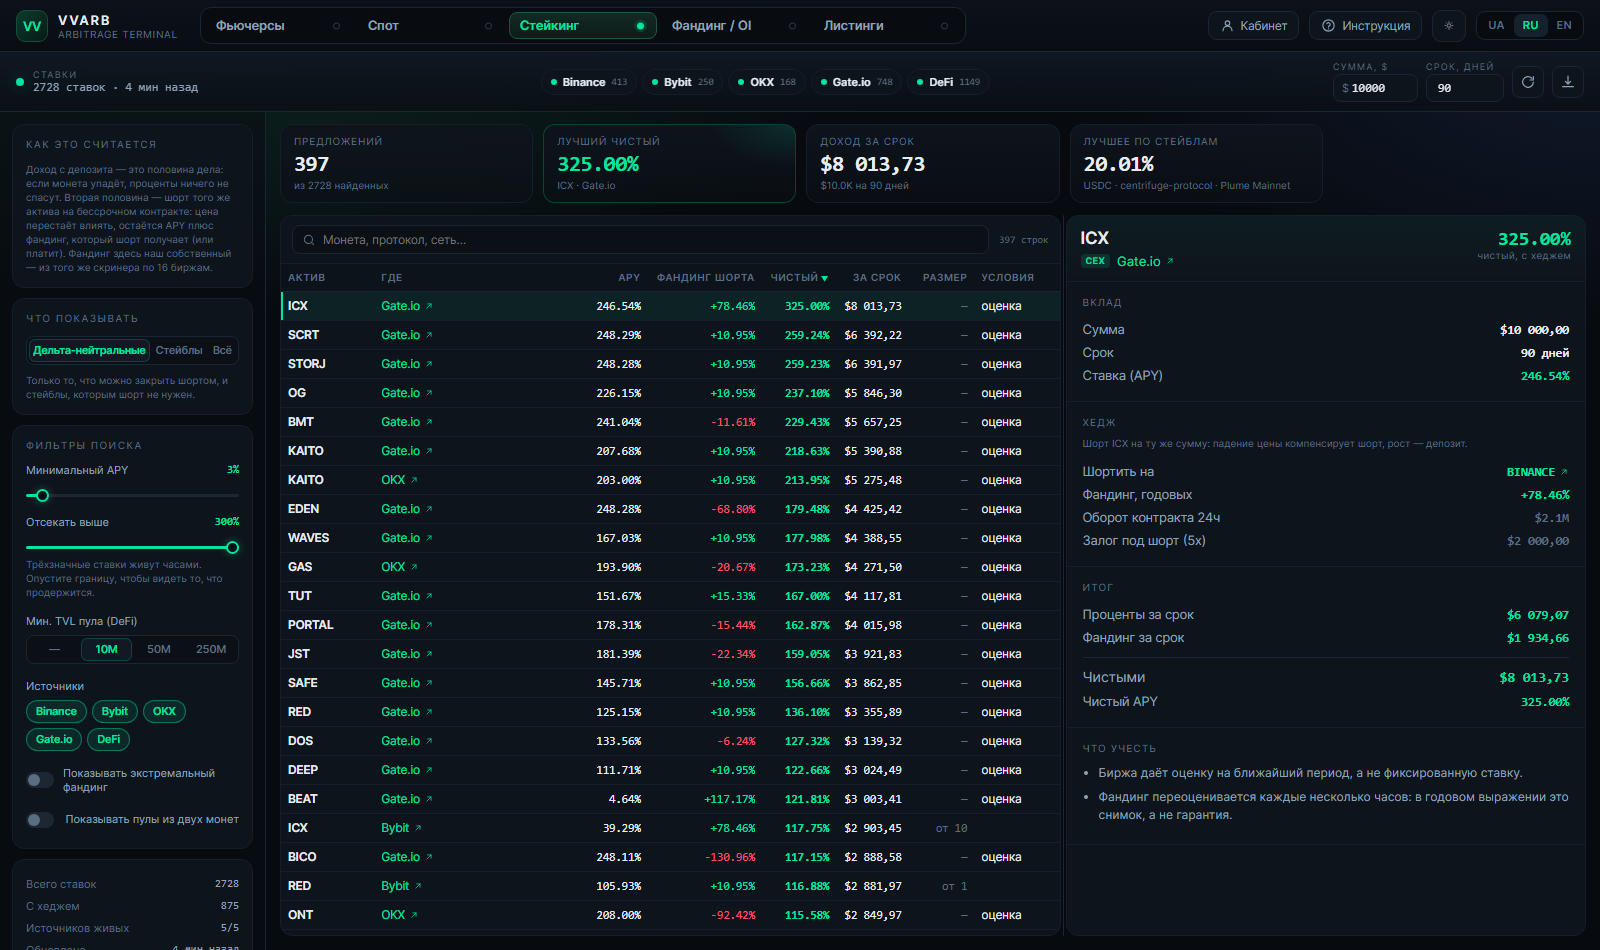Click the DeFi 1149 status chip in header
The image size is (1600, 950).
[x=948, y=82]
